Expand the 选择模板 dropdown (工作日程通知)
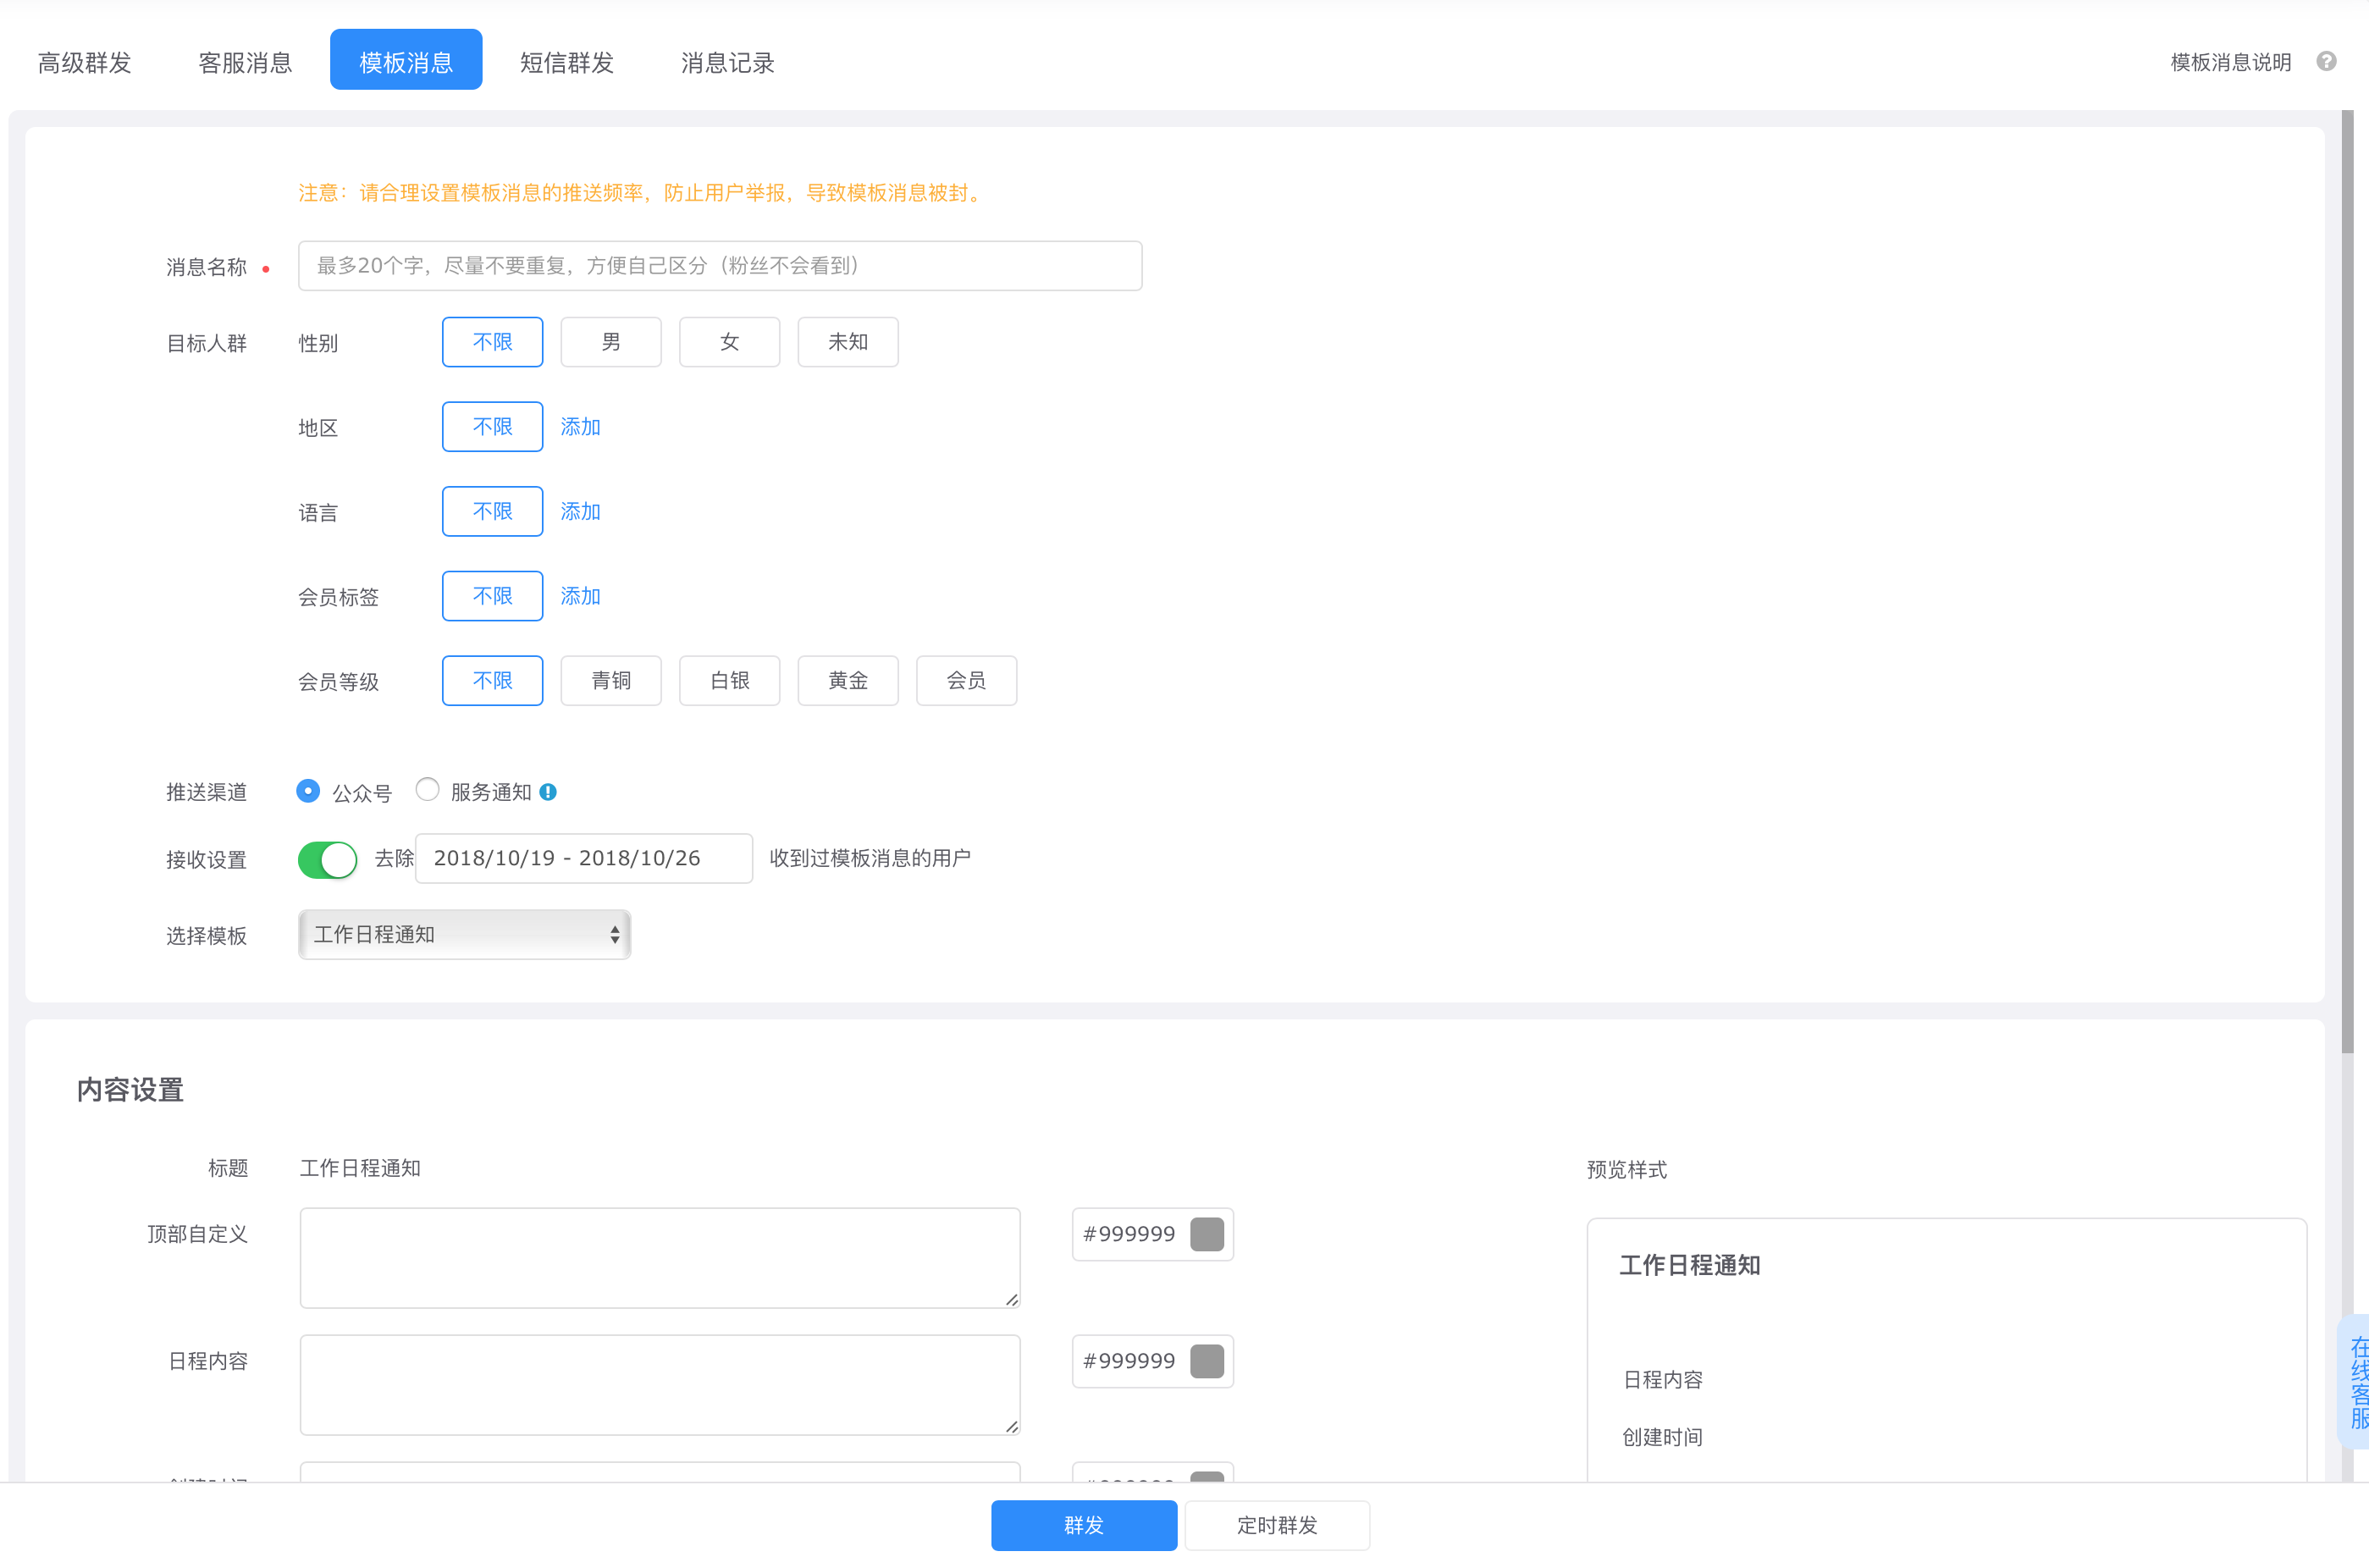The width and height of the screenshot is (2369, 1568). tap(465, 935)
